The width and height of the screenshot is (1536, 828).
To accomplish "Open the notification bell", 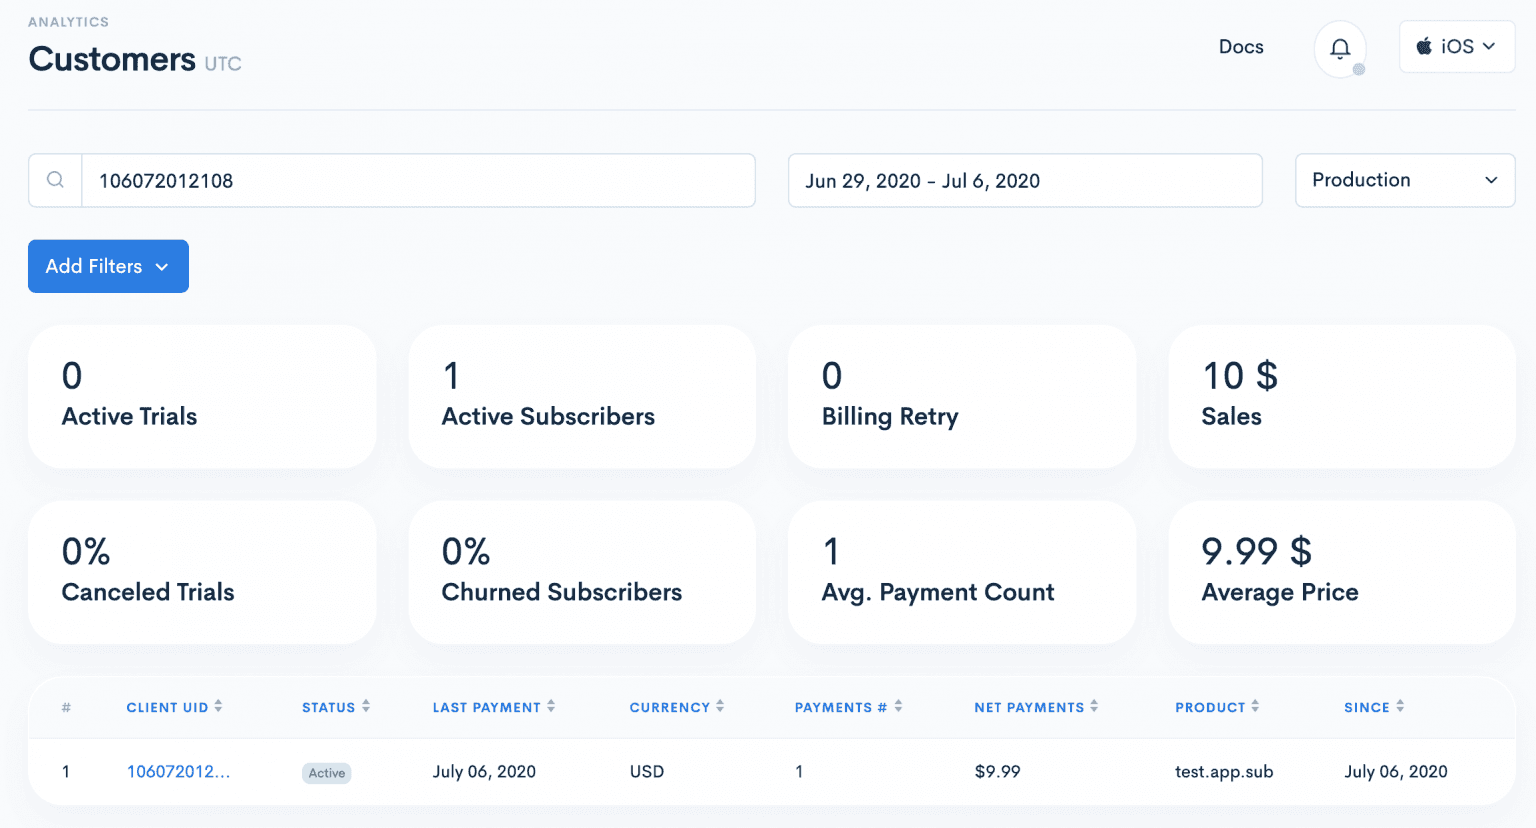I will tap(1340, 47).
